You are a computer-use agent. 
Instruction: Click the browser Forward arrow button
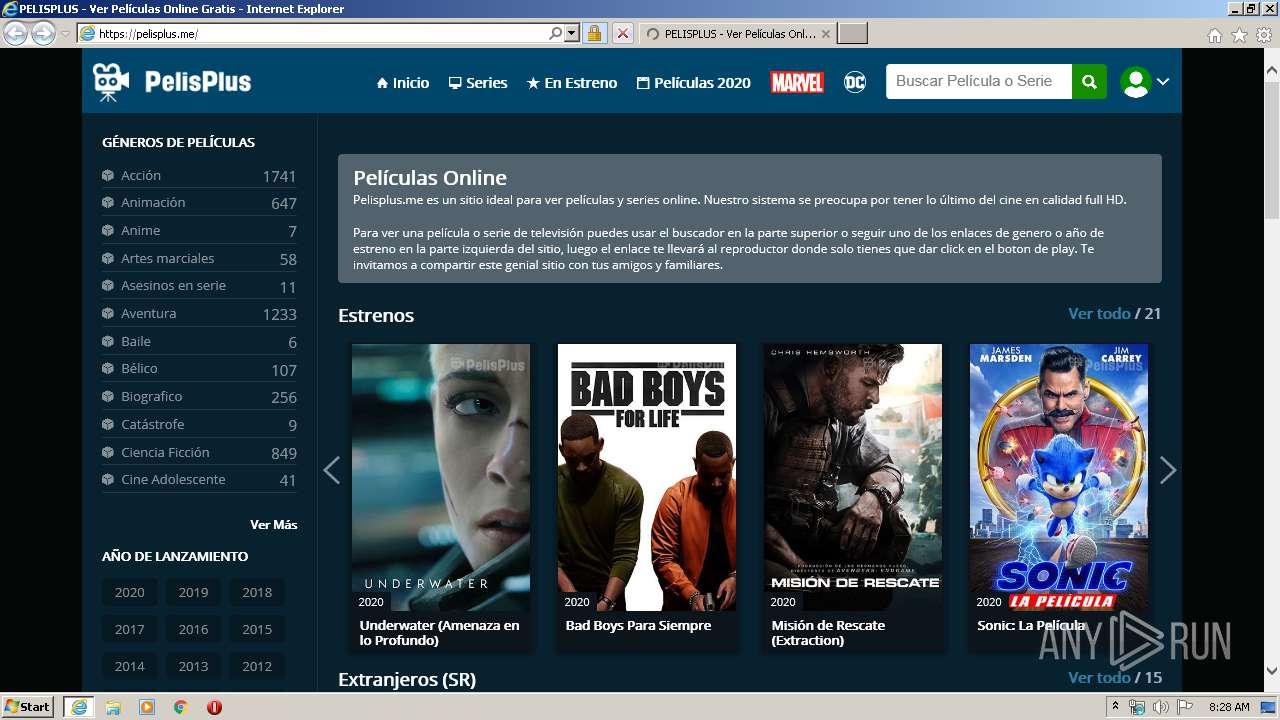coord(43,33)
